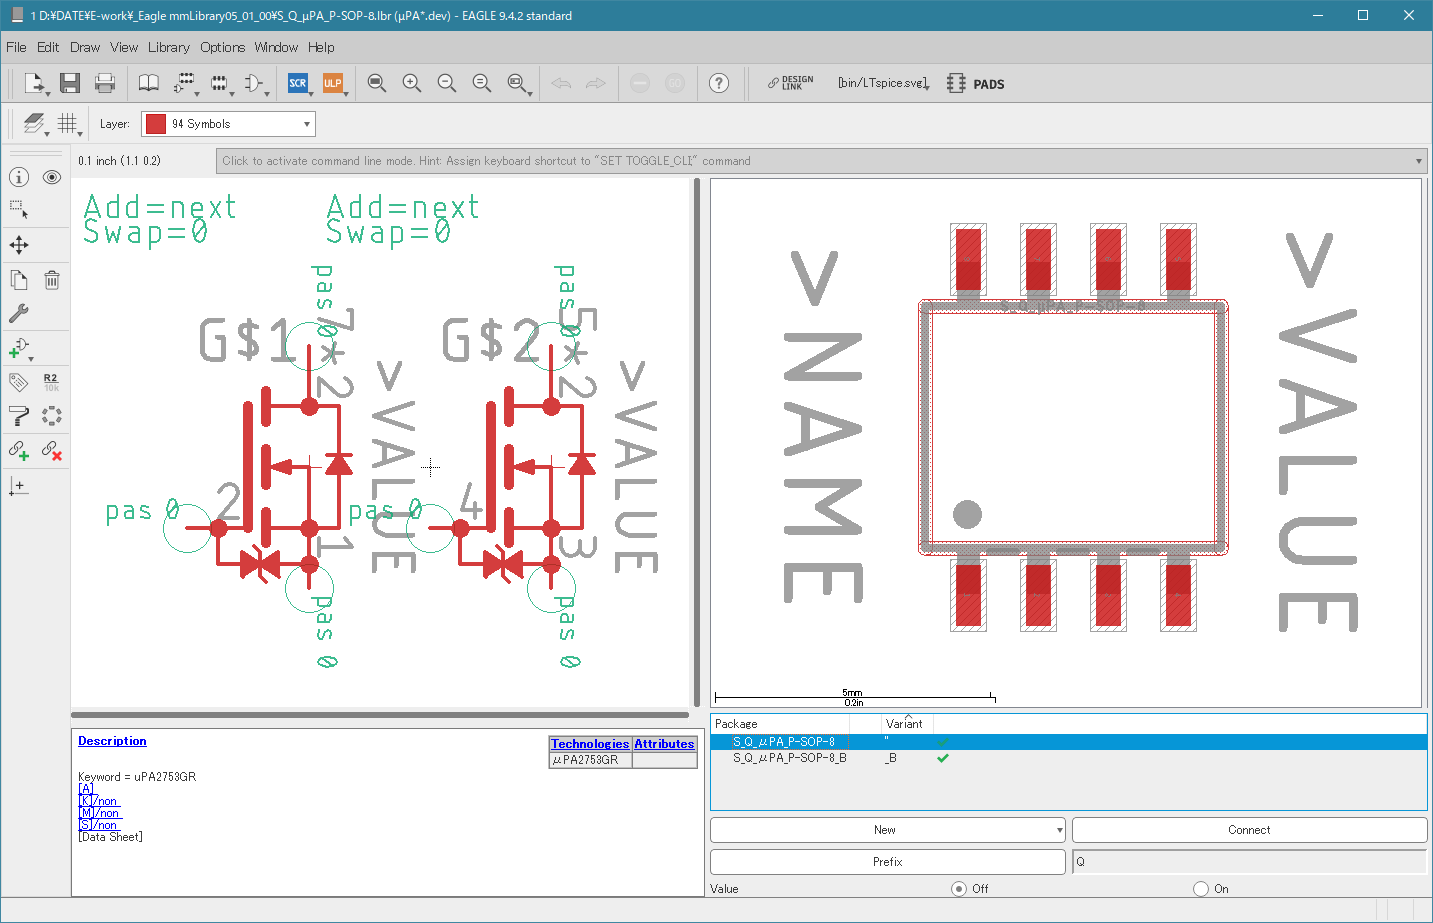Run a script with the SCR icon
1433x923 pixels.
point(298,83)
